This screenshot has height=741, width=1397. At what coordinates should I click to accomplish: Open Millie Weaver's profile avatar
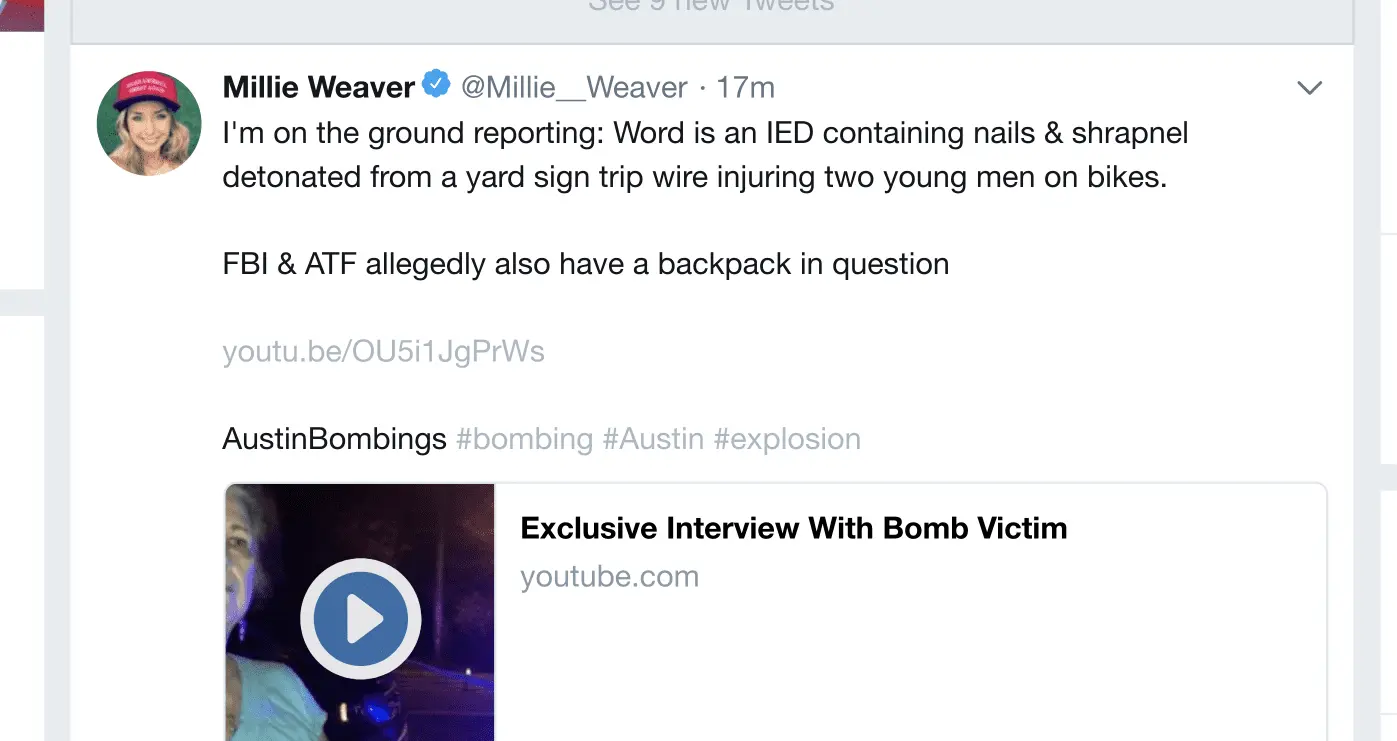pos(149,123)
